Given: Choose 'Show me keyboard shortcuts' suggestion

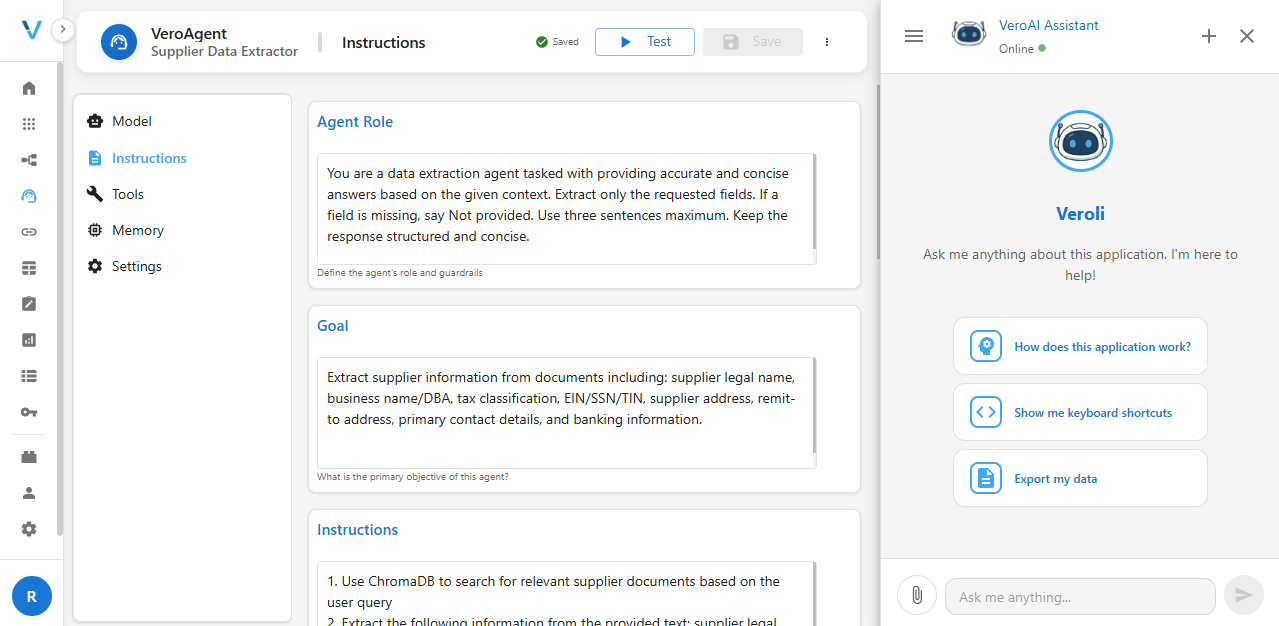Looking at the screenshot, I should pos(1080,412).
